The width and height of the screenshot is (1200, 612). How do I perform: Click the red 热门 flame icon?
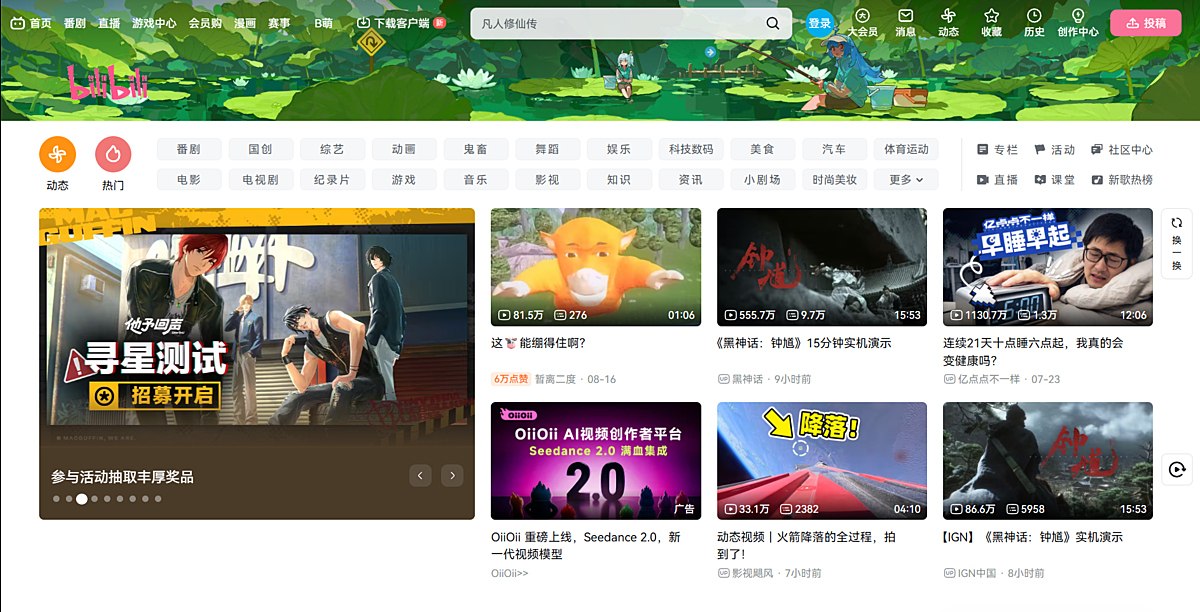click(113, 154)
